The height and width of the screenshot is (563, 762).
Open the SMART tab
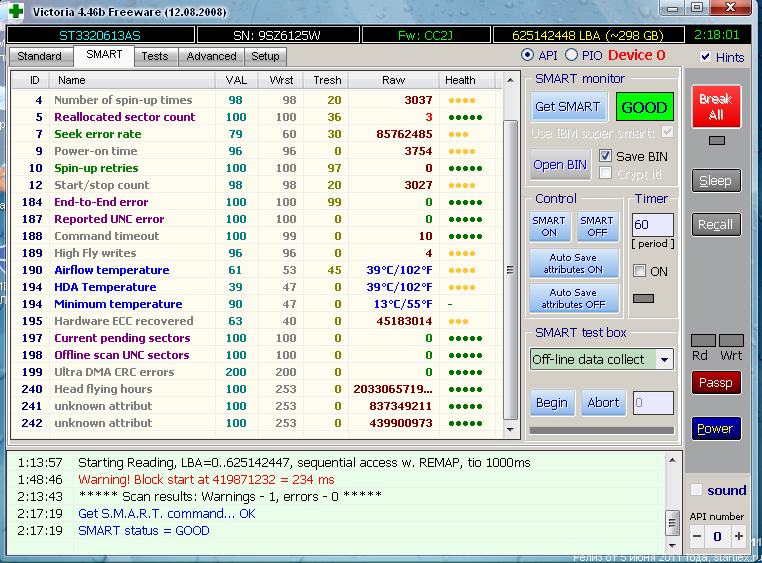[104, 55]
